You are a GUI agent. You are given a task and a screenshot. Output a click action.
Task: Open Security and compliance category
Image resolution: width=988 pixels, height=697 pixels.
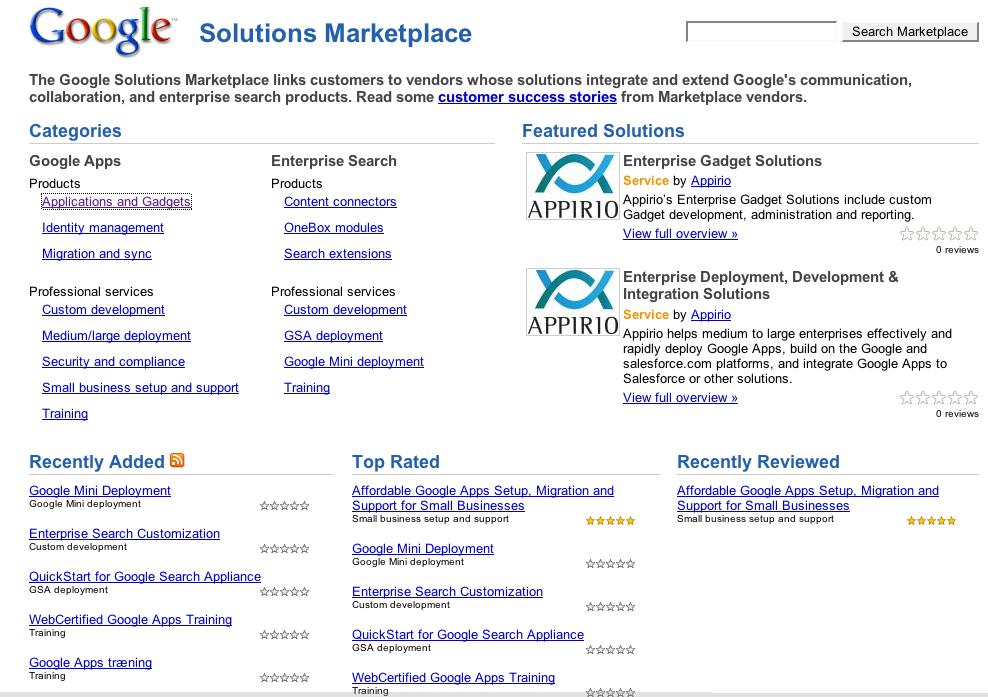click(113, 361)
